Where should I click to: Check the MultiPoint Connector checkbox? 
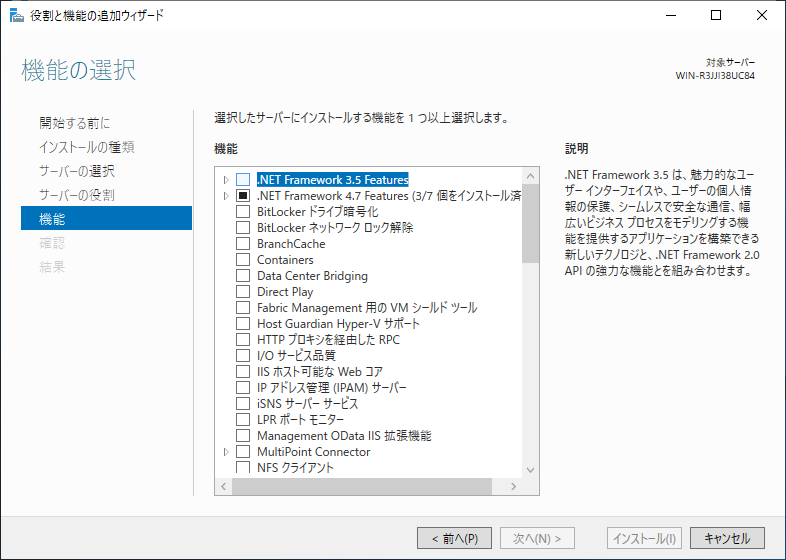243,452
